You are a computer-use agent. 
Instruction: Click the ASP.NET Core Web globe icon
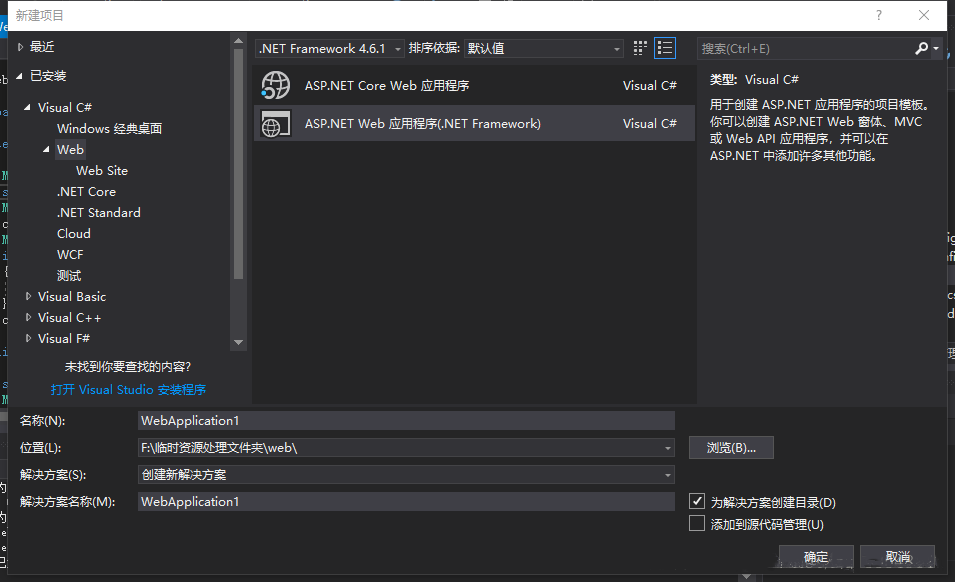[276, 85]
